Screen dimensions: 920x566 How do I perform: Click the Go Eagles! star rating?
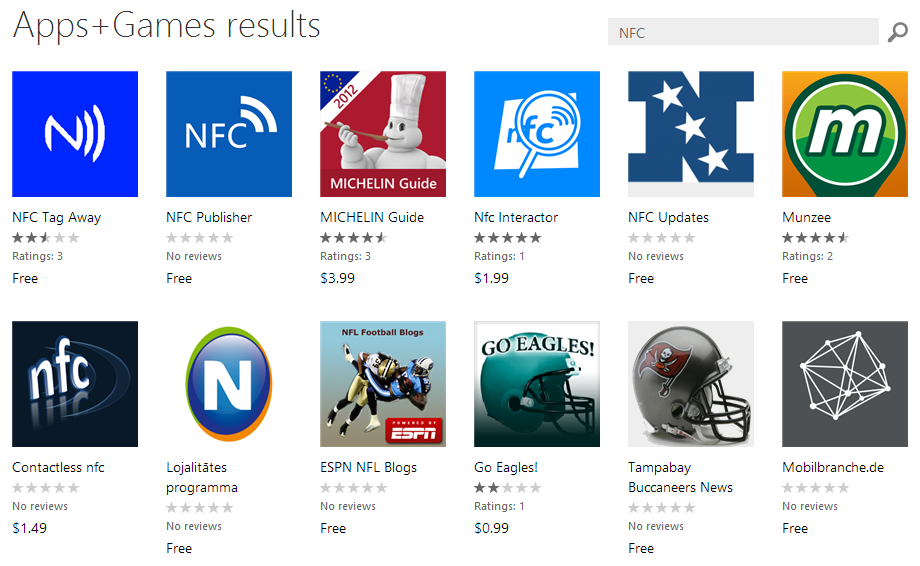pyautogui.click(x=507, y=488)
